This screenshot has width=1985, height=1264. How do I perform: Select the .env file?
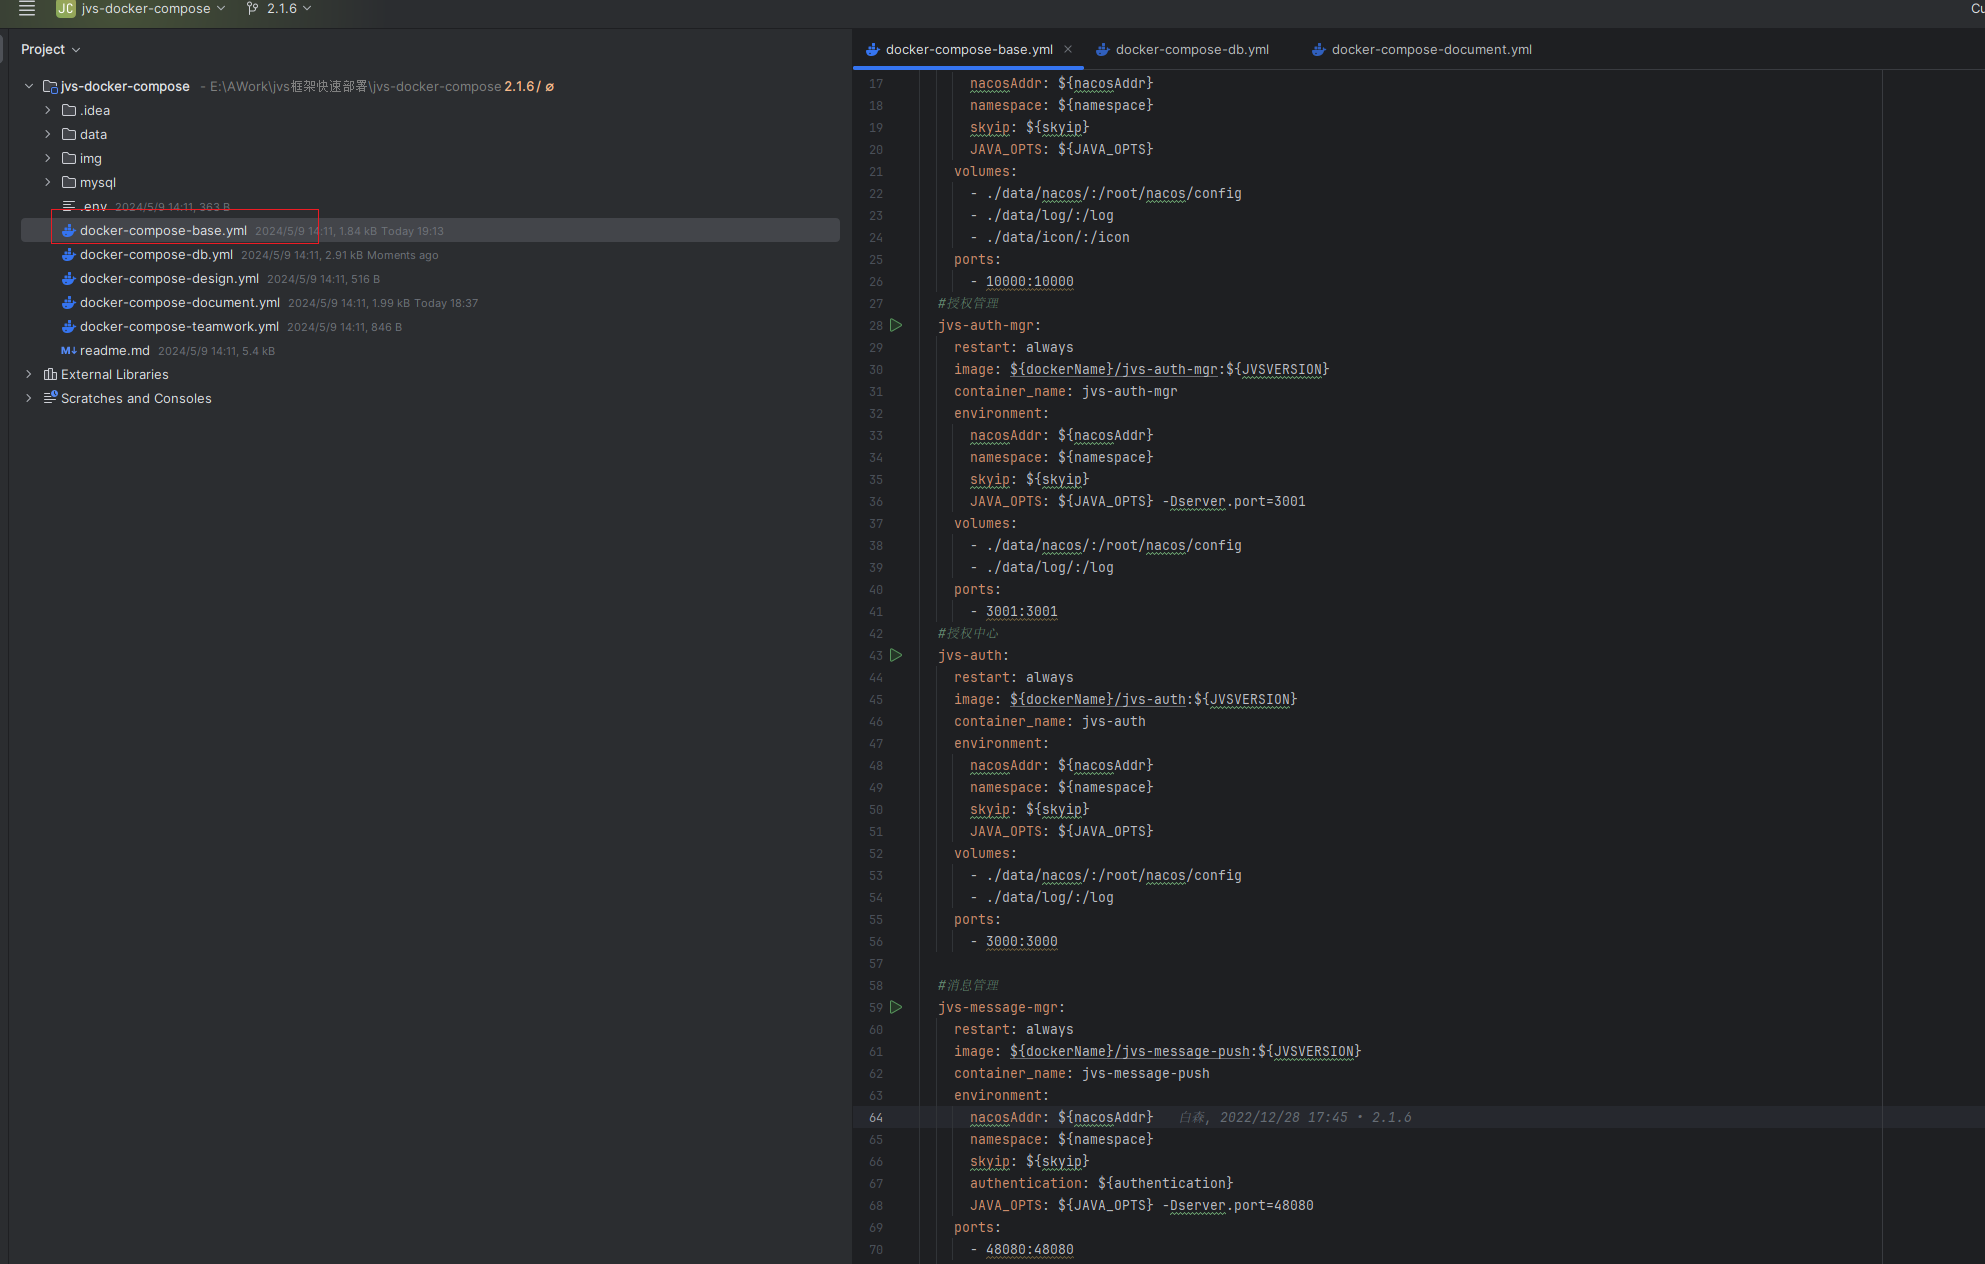coord(93,206)
